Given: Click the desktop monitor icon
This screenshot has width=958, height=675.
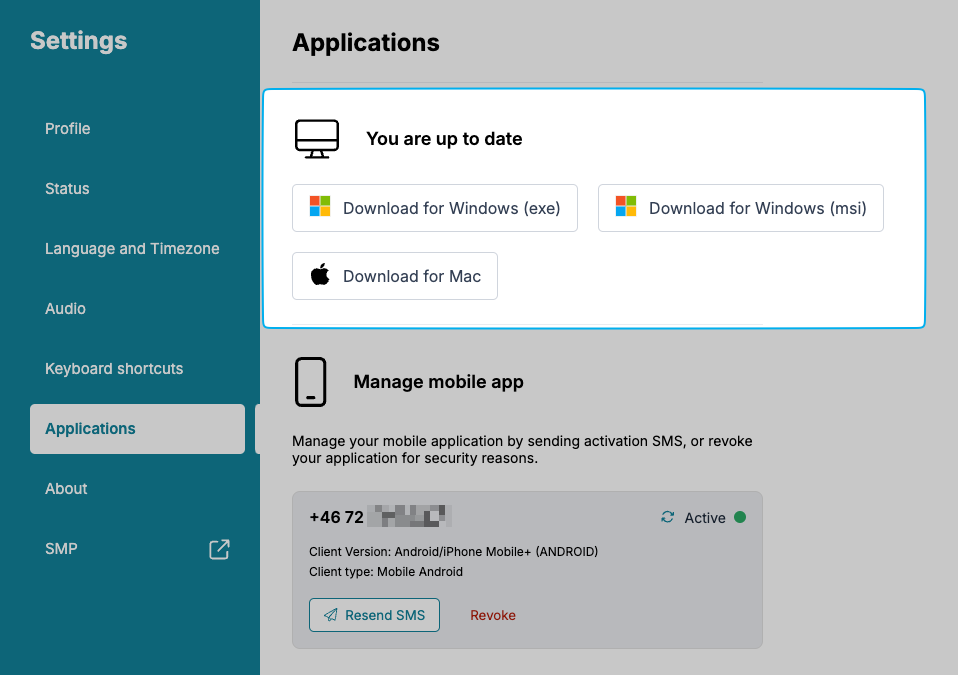Looking at the screenshot, I should (x=317, y=139).
